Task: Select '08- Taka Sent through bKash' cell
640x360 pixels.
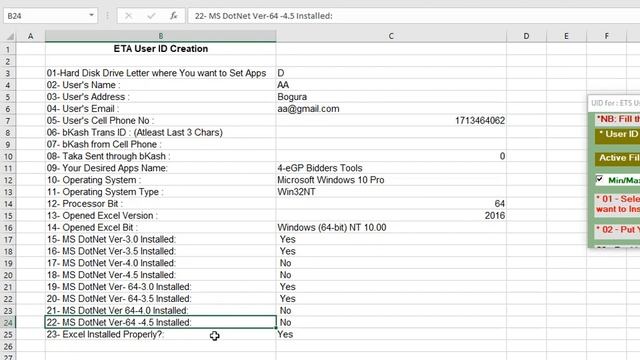Action: tap(160, 156)
